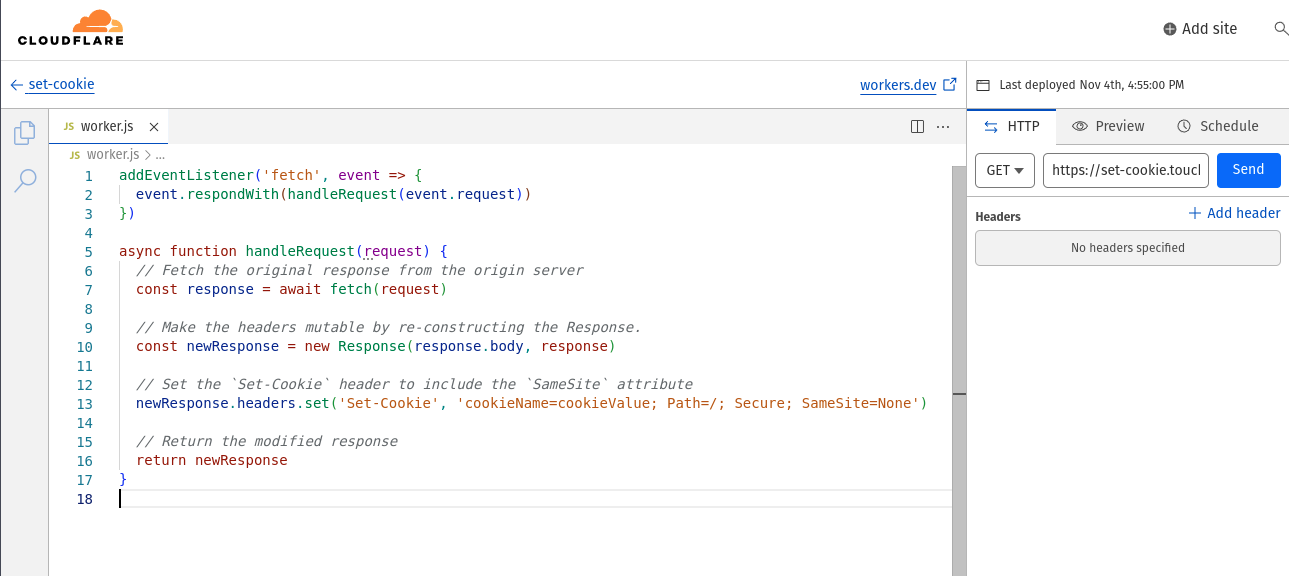Expand the breadcrumb chevron after worker.js

(x=148, y=155)
